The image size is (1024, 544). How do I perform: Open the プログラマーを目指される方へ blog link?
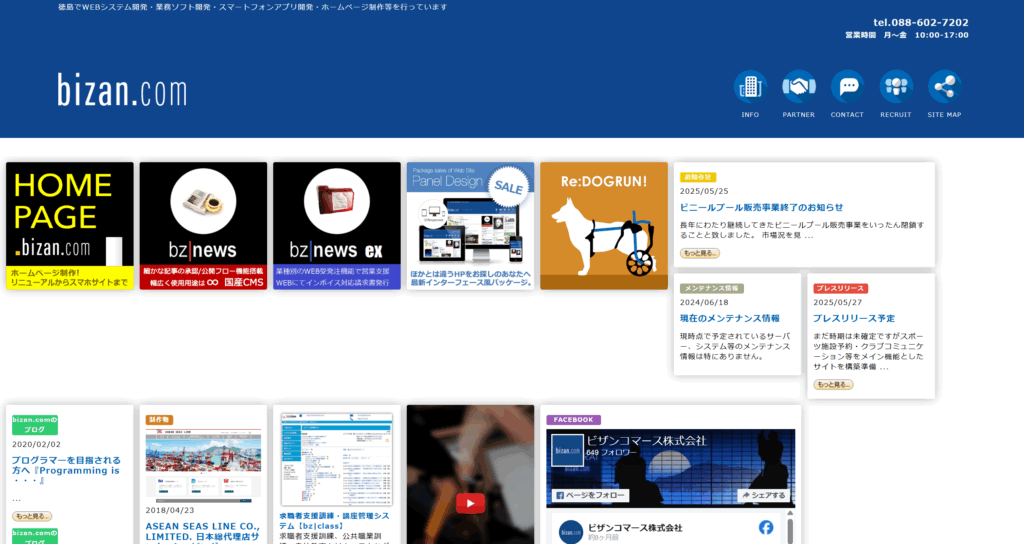click(67, 470)
